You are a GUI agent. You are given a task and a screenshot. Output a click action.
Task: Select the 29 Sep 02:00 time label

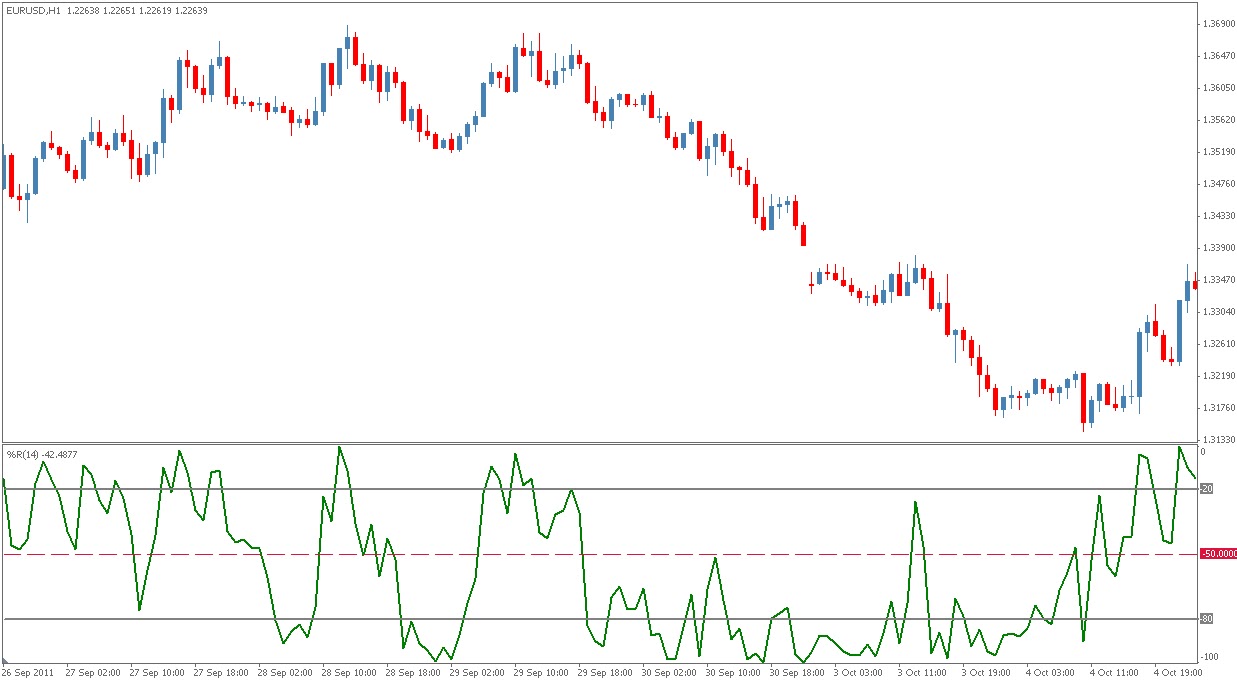click(x=477, y=672)
